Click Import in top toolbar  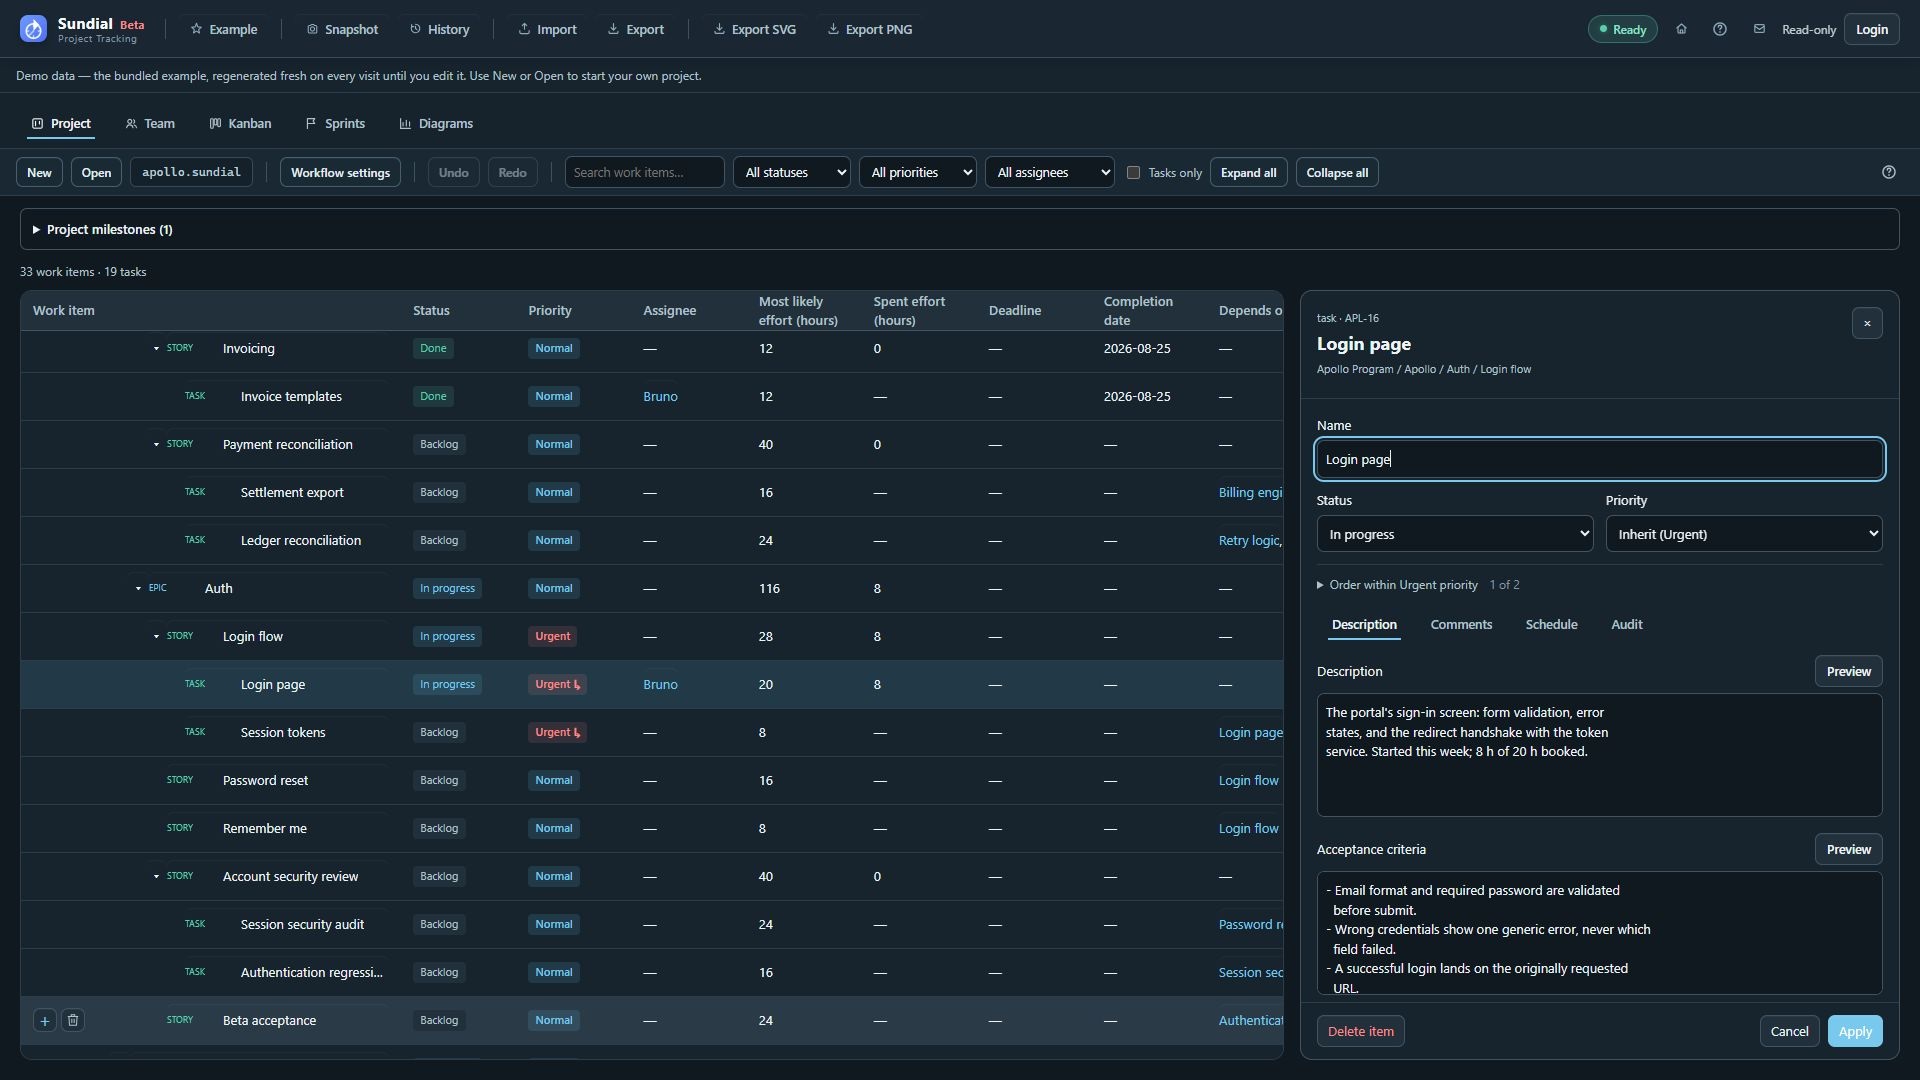pyautogui.click(x=547, y=29)
